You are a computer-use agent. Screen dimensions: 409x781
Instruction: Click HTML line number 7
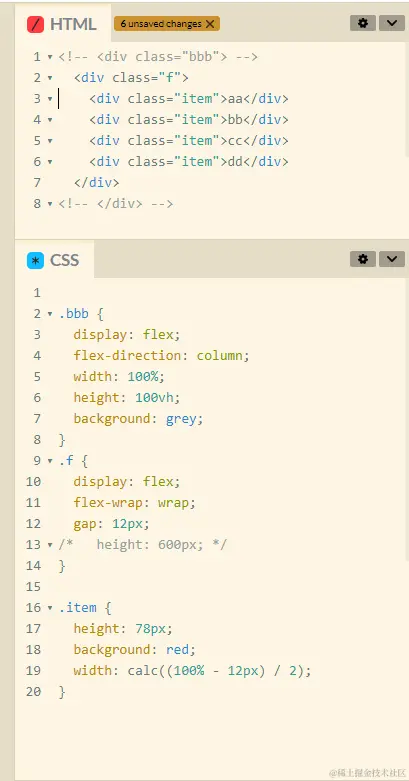pyautogui.click(x=37, y=182)
